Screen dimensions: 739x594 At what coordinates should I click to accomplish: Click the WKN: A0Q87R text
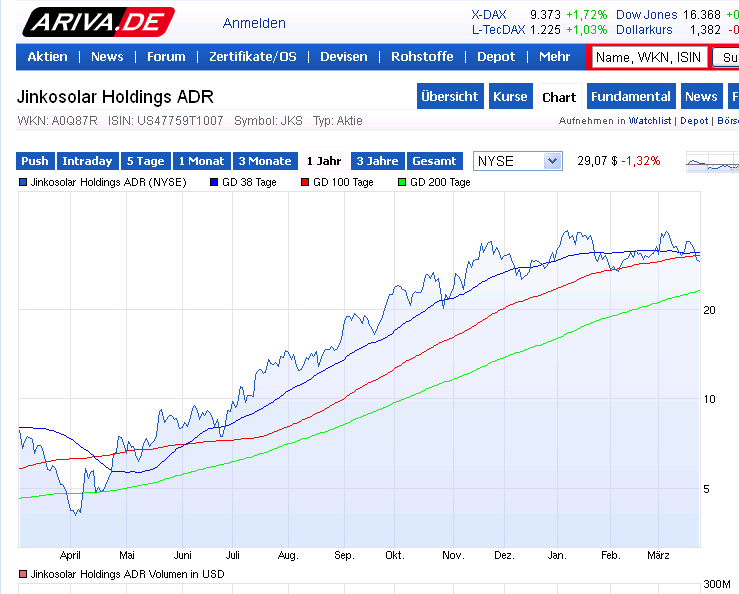[x=57, y=121]
